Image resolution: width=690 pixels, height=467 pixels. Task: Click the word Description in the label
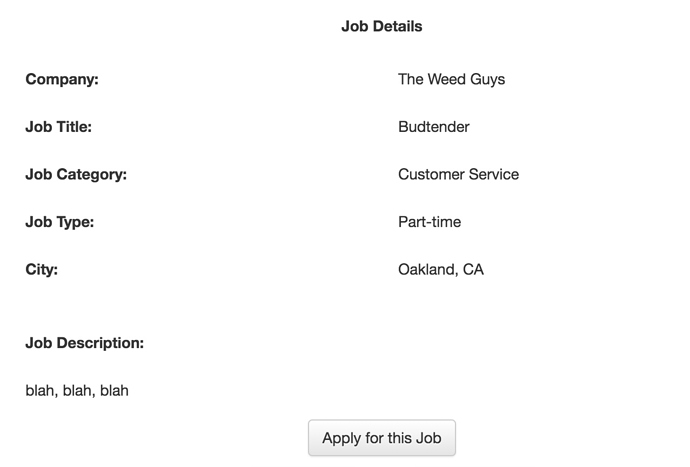[100, 343]
